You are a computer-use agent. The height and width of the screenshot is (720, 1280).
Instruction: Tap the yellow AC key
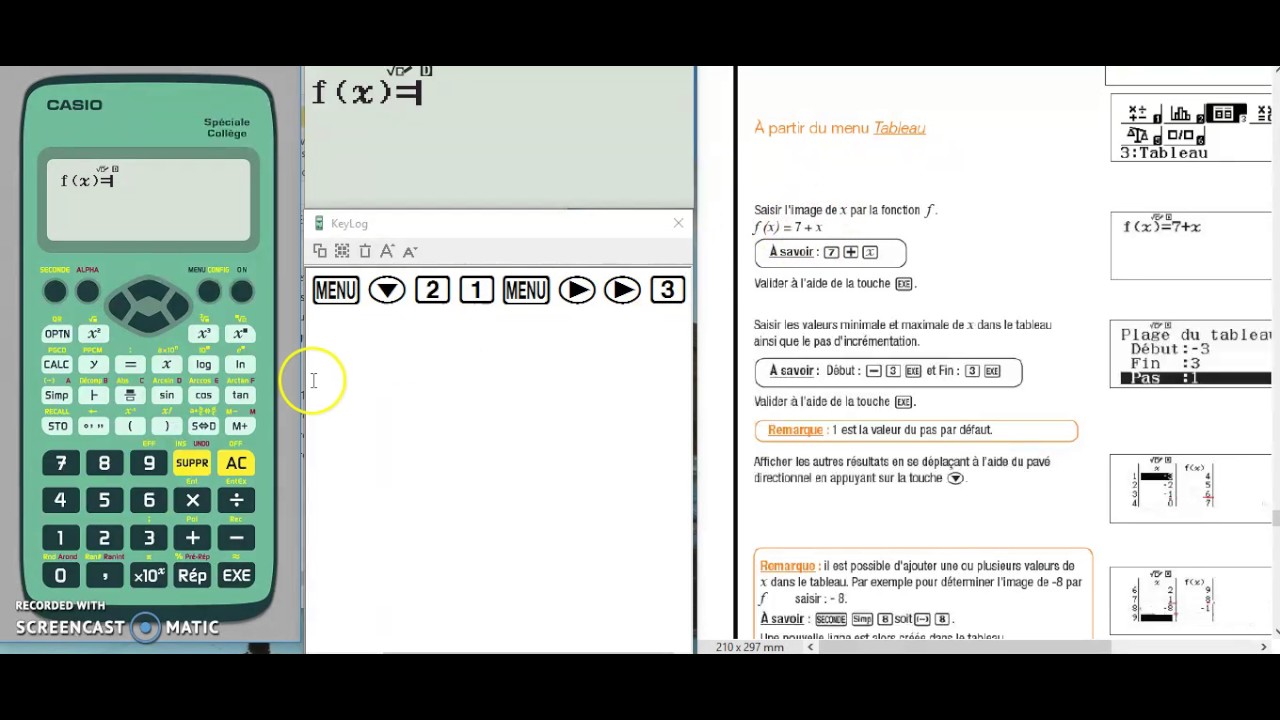236,463
